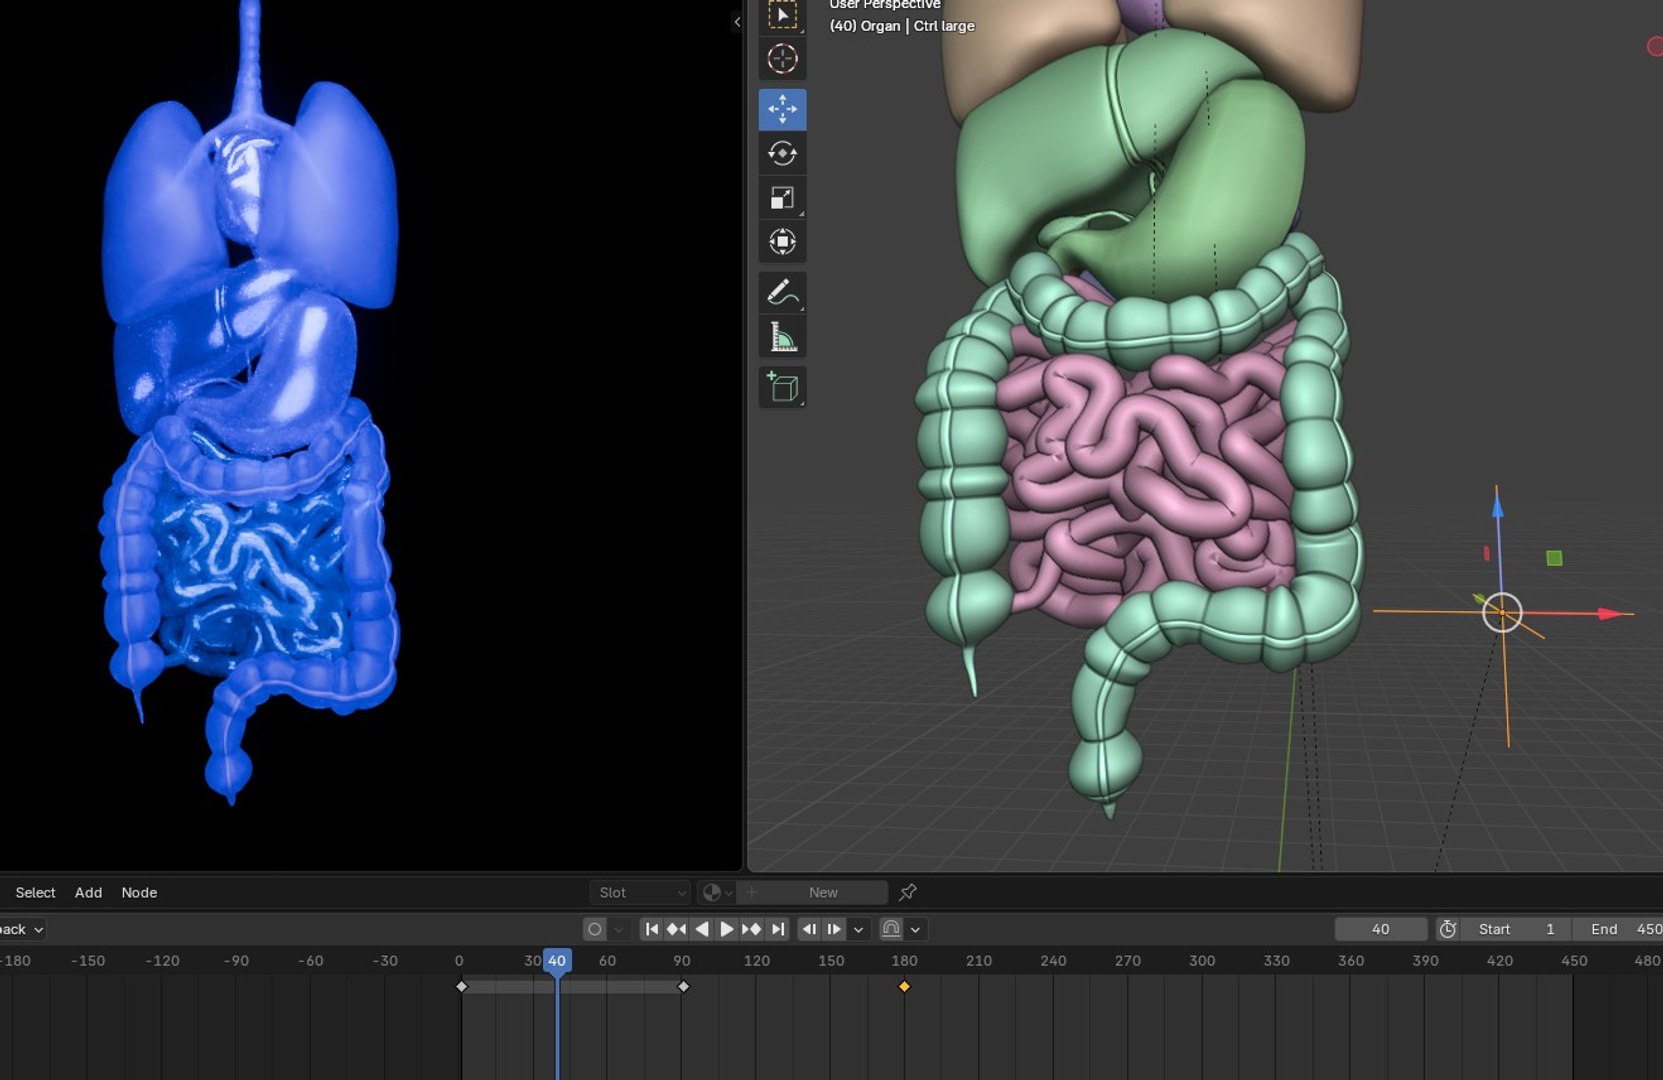Click the playhead marker at frame 40
1663x1080 pixels.
(x=557, y=960)
